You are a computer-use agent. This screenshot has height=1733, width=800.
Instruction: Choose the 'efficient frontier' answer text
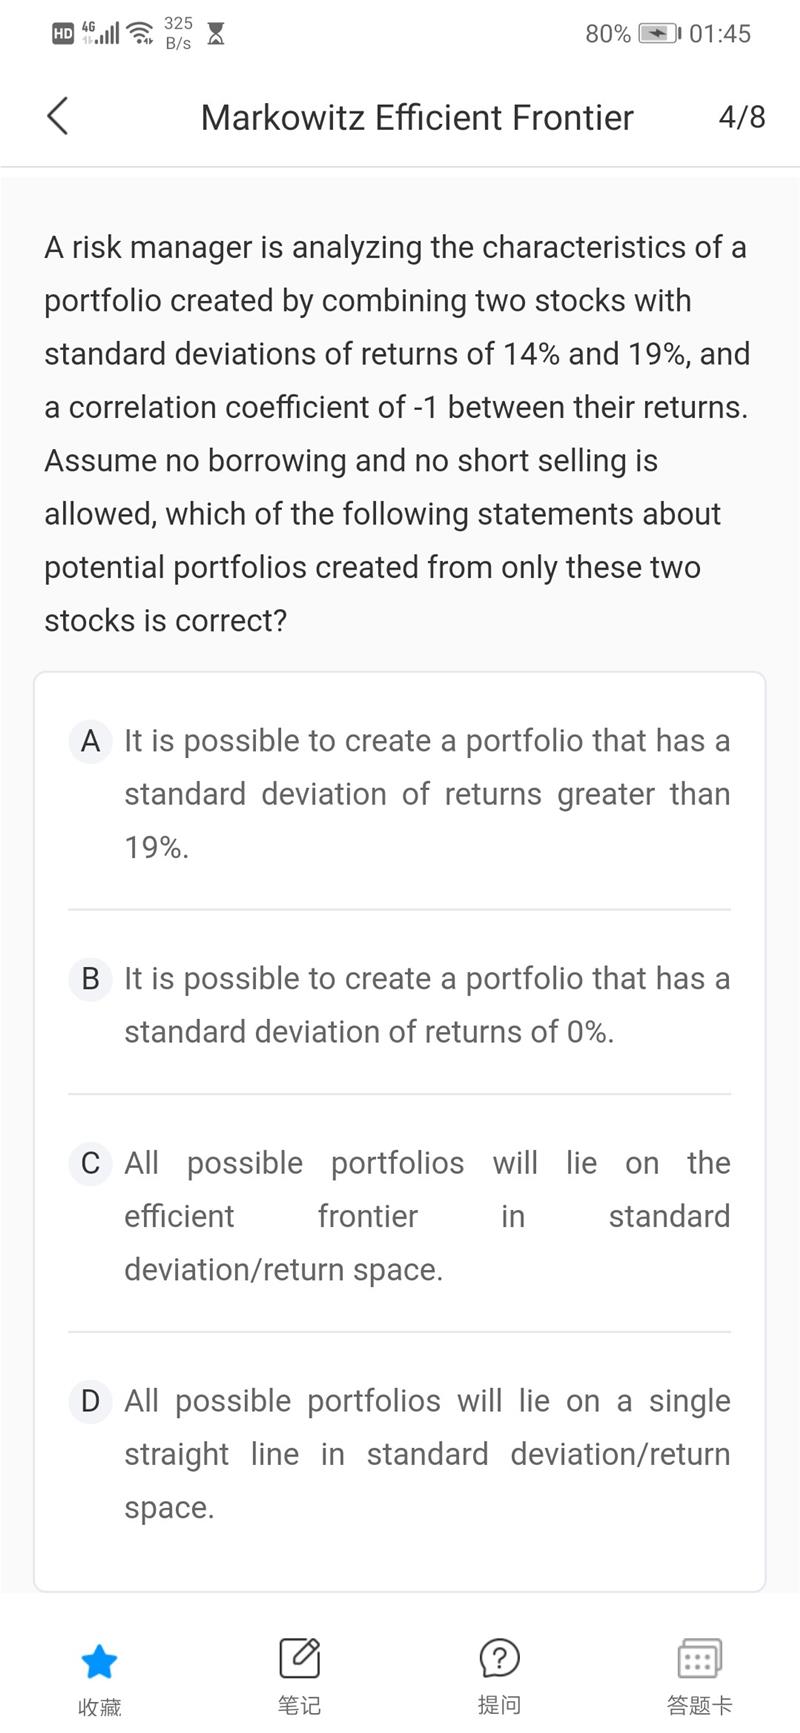click(427, 1216)
